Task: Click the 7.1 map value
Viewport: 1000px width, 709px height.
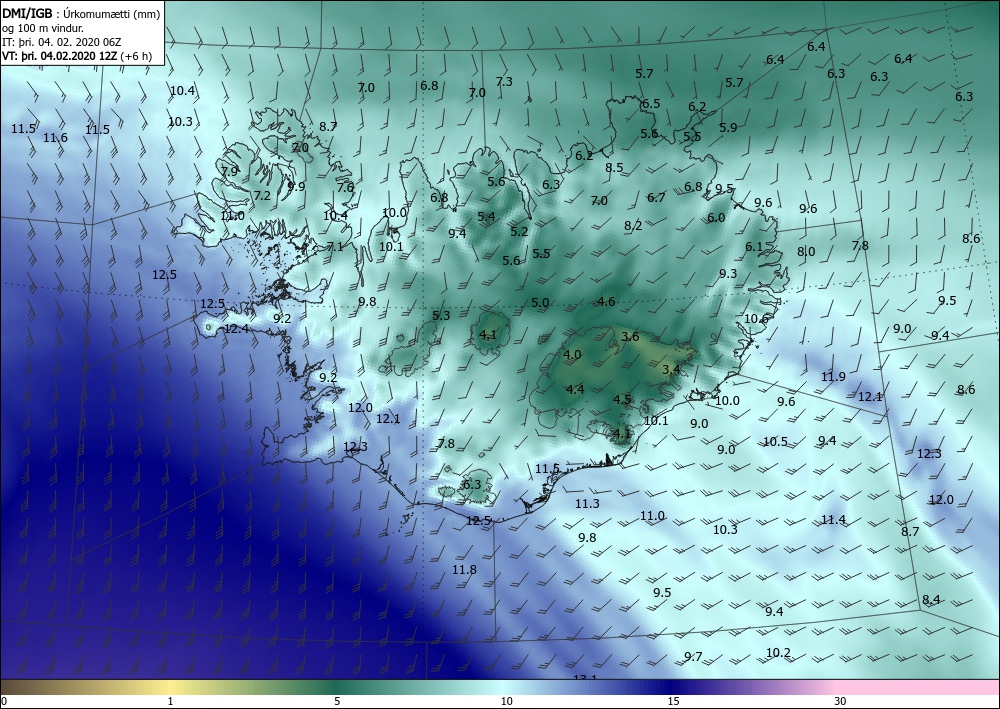Action: point(335,246)
